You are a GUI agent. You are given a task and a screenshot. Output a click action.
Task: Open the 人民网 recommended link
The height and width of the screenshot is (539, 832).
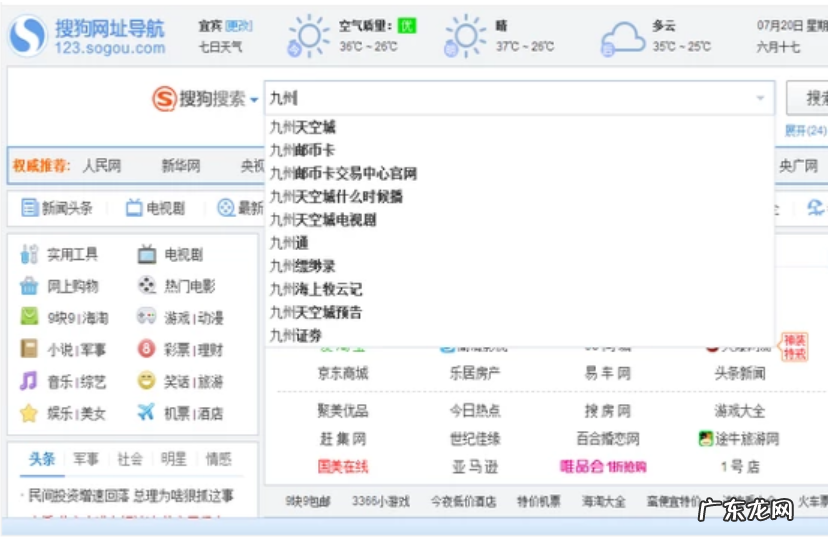click(x=102, y=166)
